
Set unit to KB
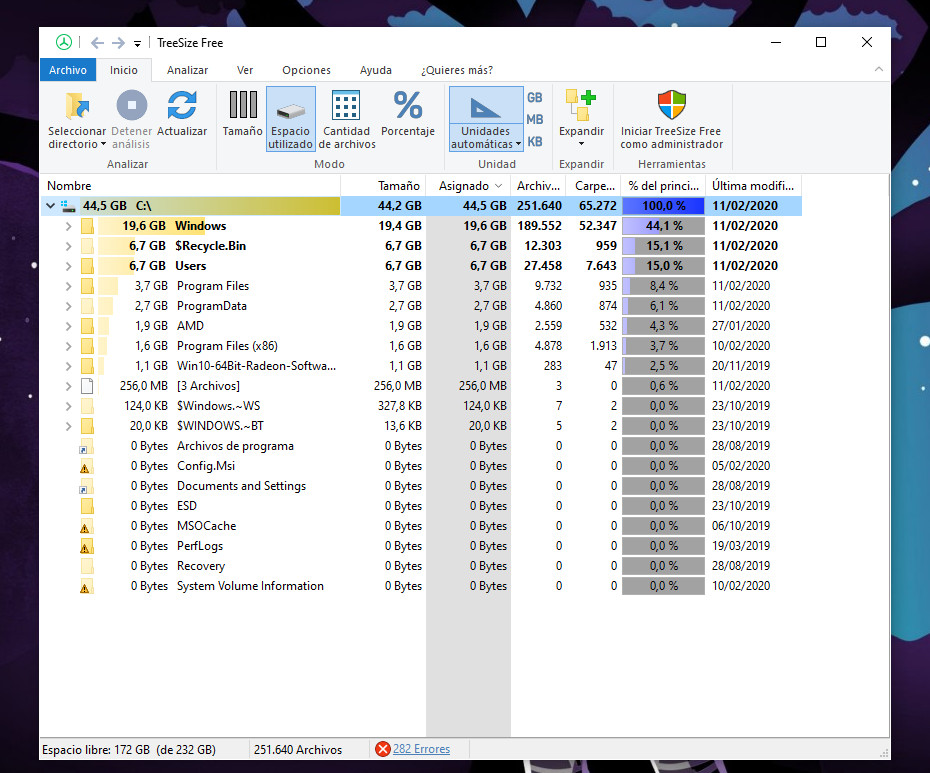click(534, 142)
